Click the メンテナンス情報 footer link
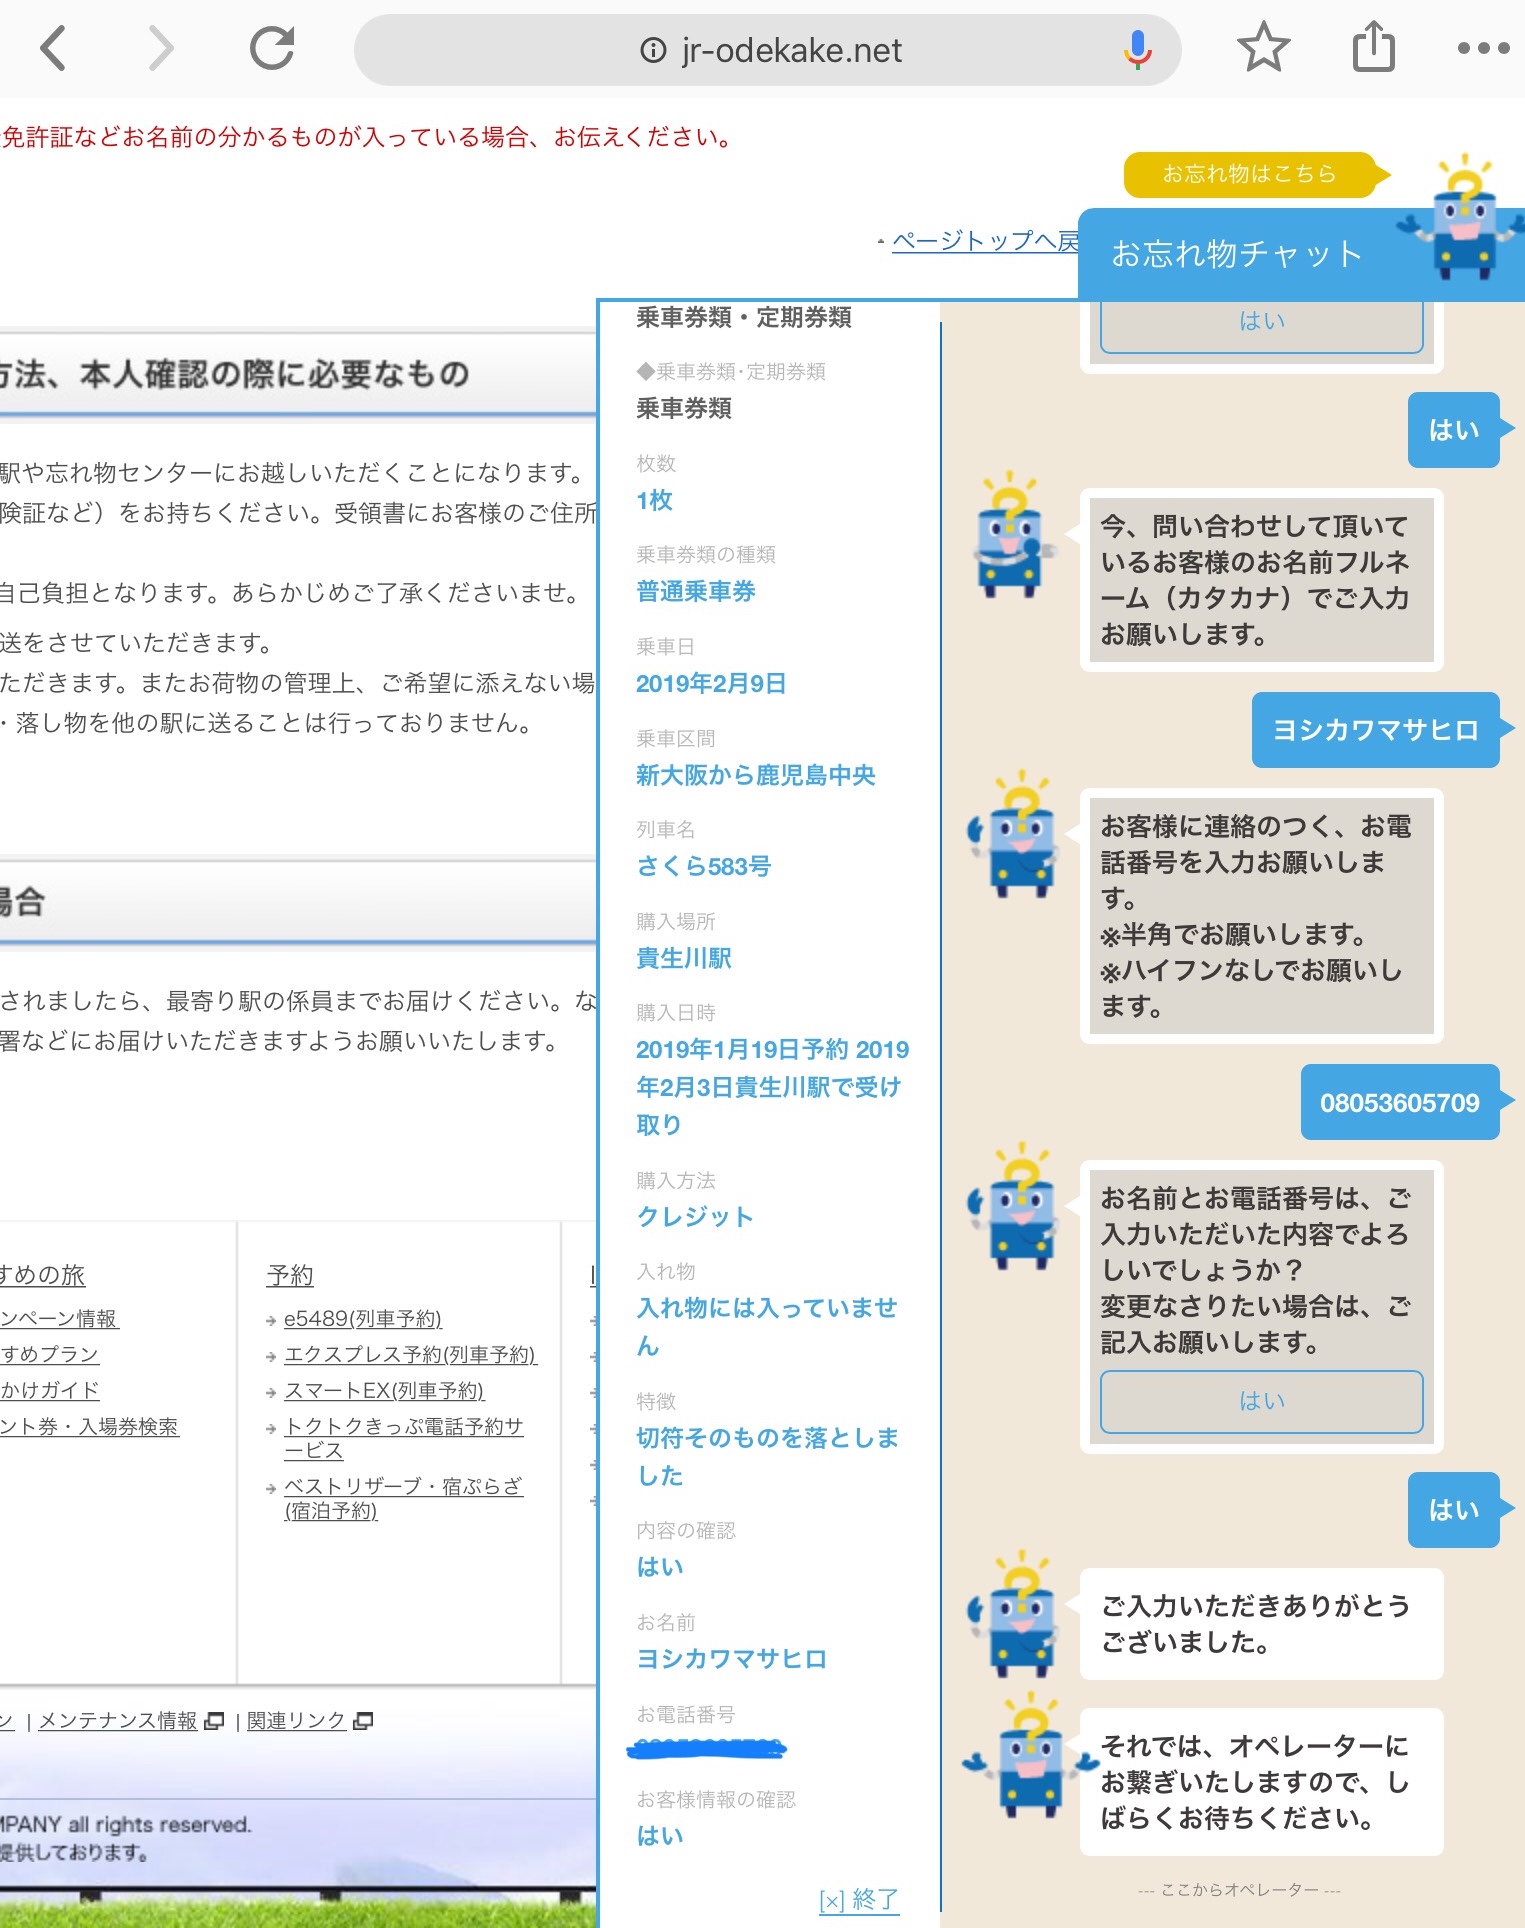This screenshot has width=1525, height=1928. 118,1721
